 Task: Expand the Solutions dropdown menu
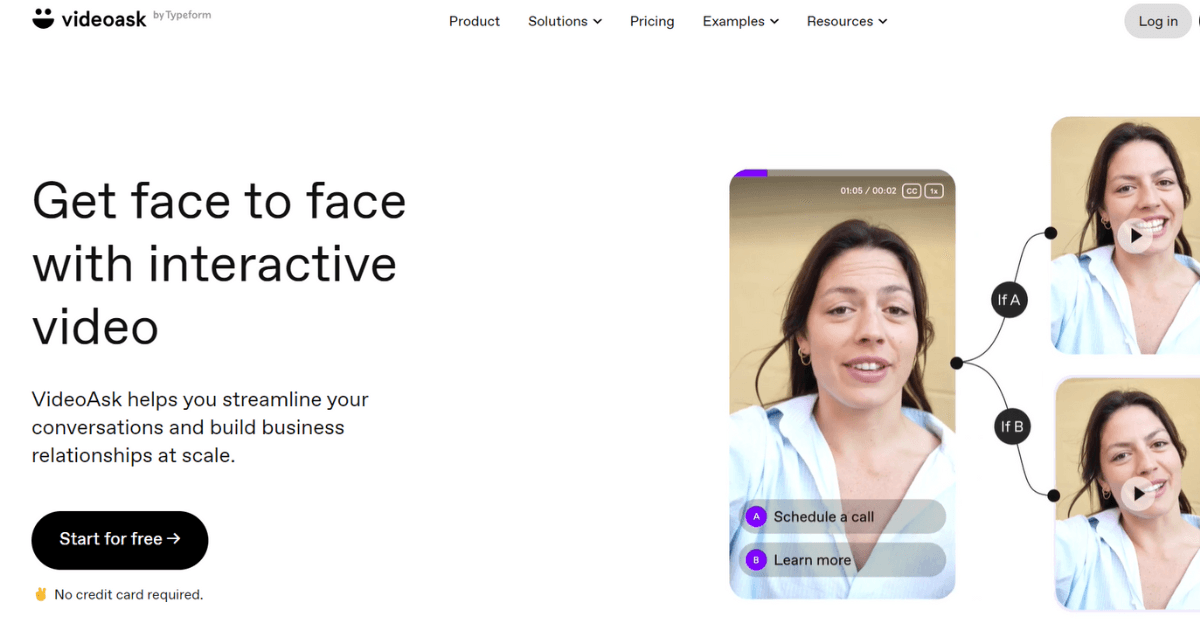pyautogui.click(x=565, y=21)
